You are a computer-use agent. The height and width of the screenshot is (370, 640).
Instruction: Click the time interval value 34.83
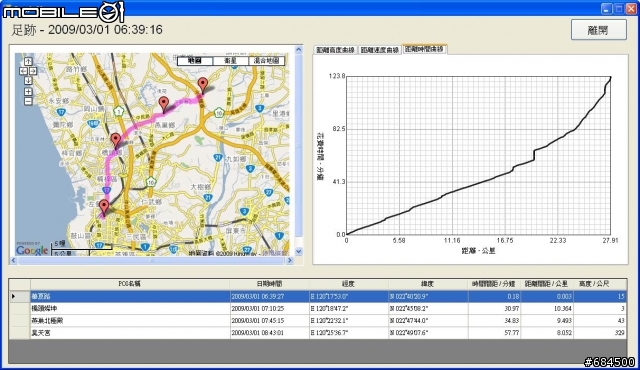(494, 321)
